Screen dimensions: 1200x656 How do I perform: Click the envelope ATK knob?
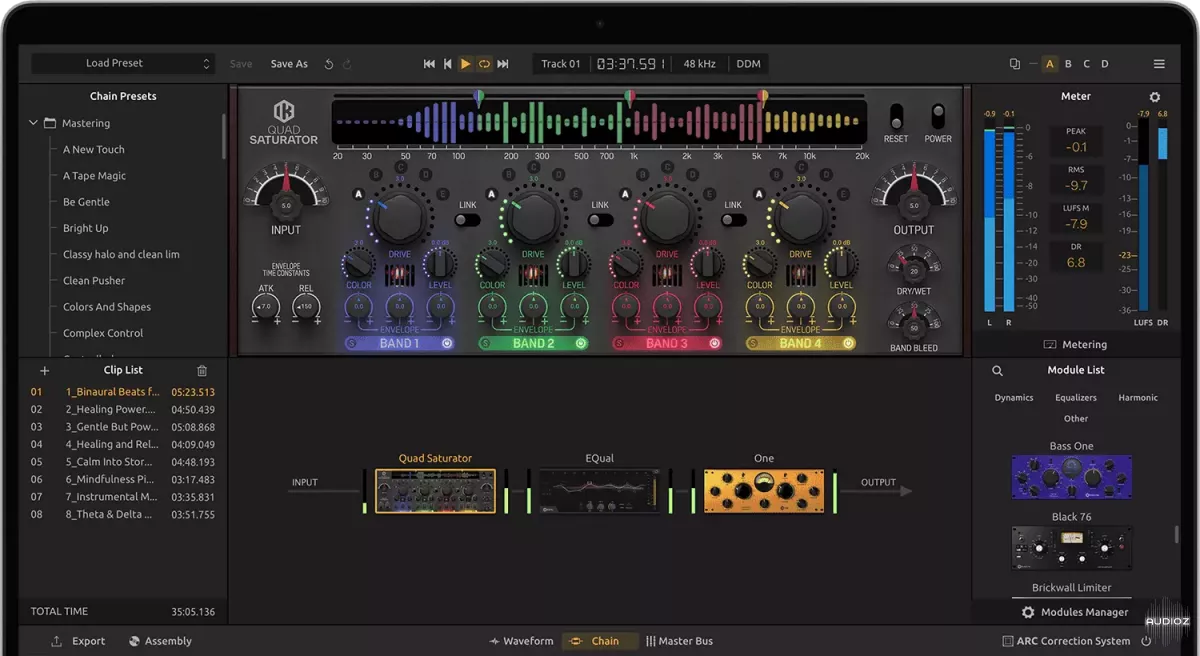tap(266, 305)
